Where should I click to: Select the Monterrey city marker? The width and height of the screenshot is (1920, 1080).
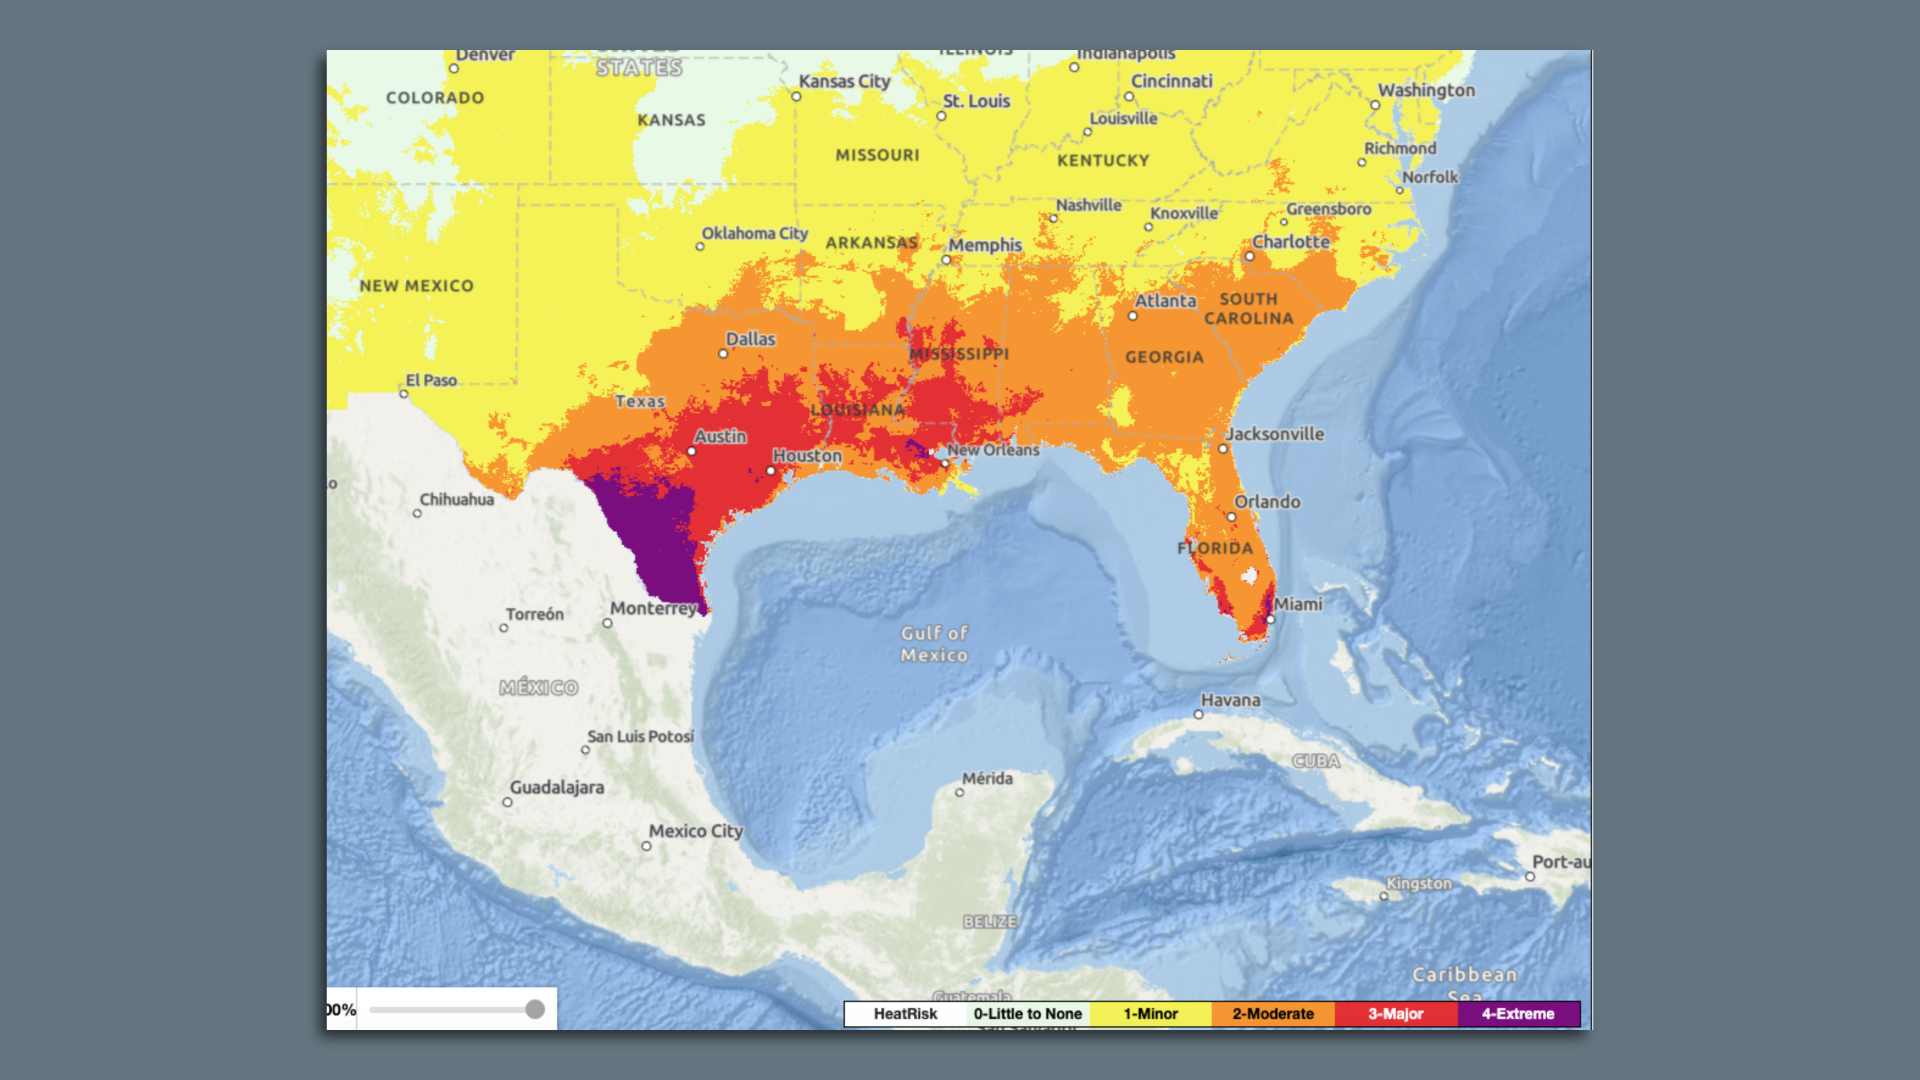(608, 621)
